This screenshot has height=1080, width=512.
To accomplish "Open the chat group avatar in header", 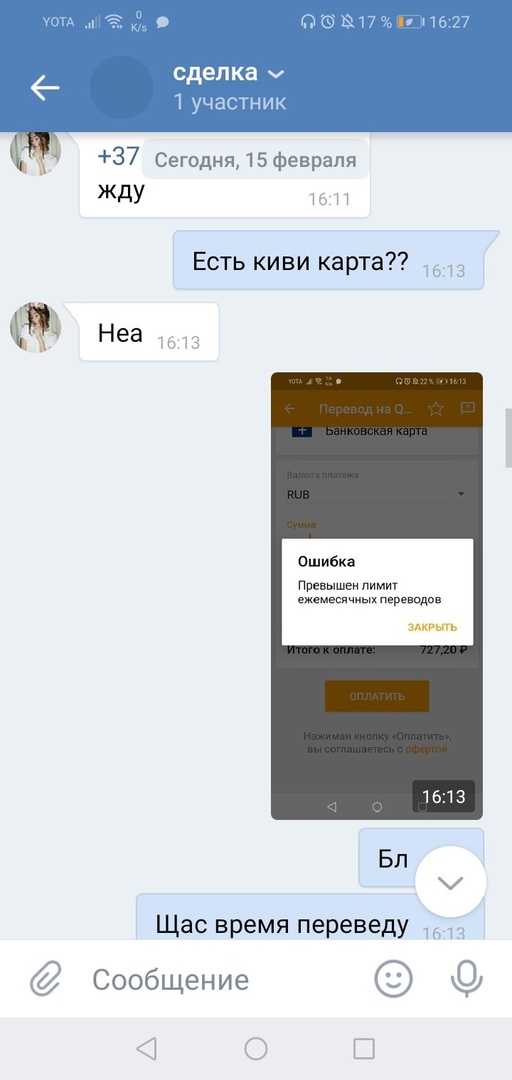I will [x=121, y=87].
